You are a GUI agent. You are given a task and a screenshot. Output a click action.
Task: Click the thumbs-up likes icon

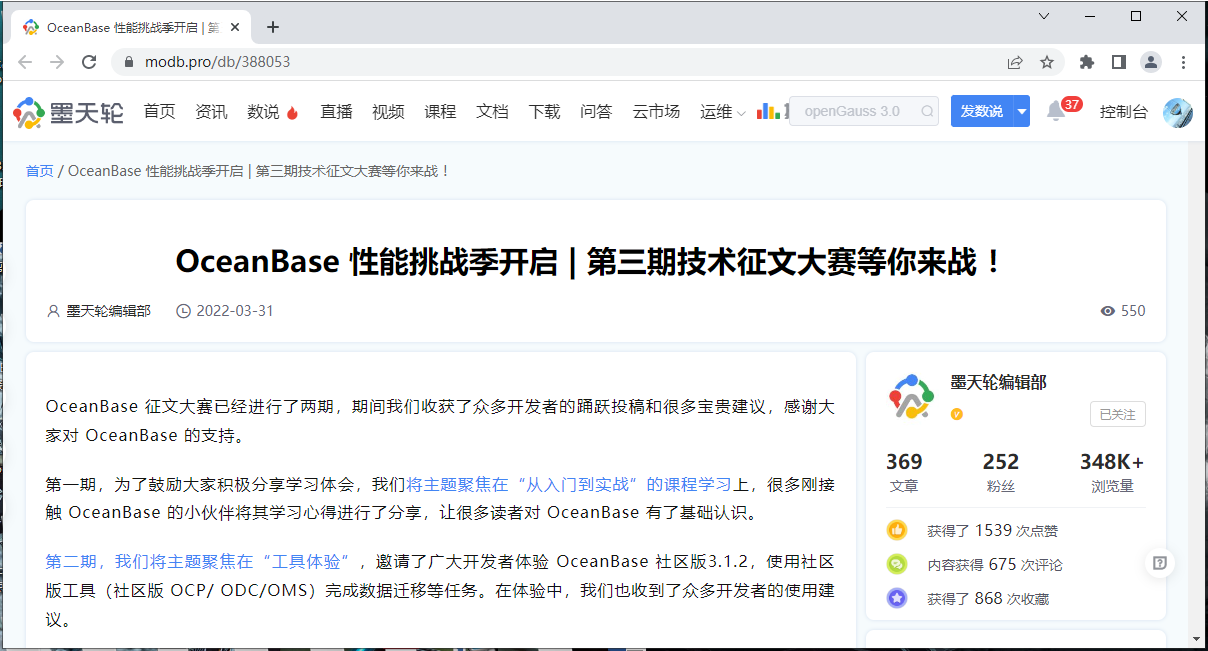tap(897, 530)
